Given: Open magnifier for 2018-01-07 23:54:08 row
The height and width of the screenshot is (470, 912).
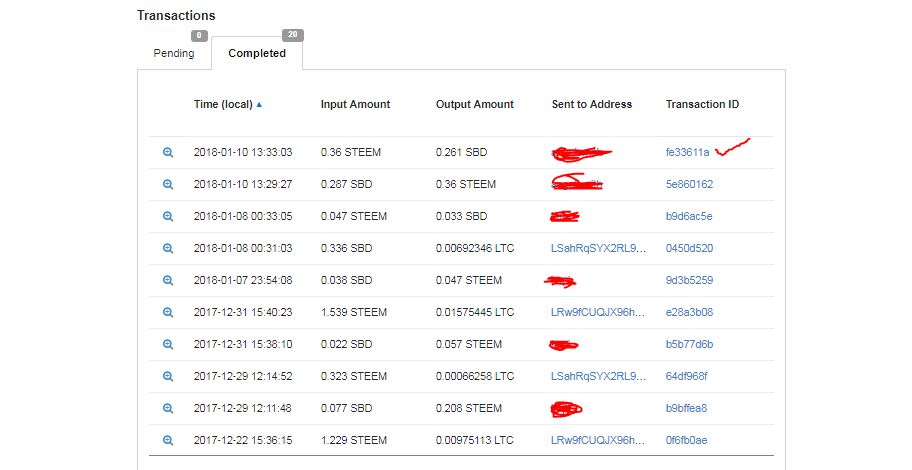Looking at the screenshot, I should [168, 280].
